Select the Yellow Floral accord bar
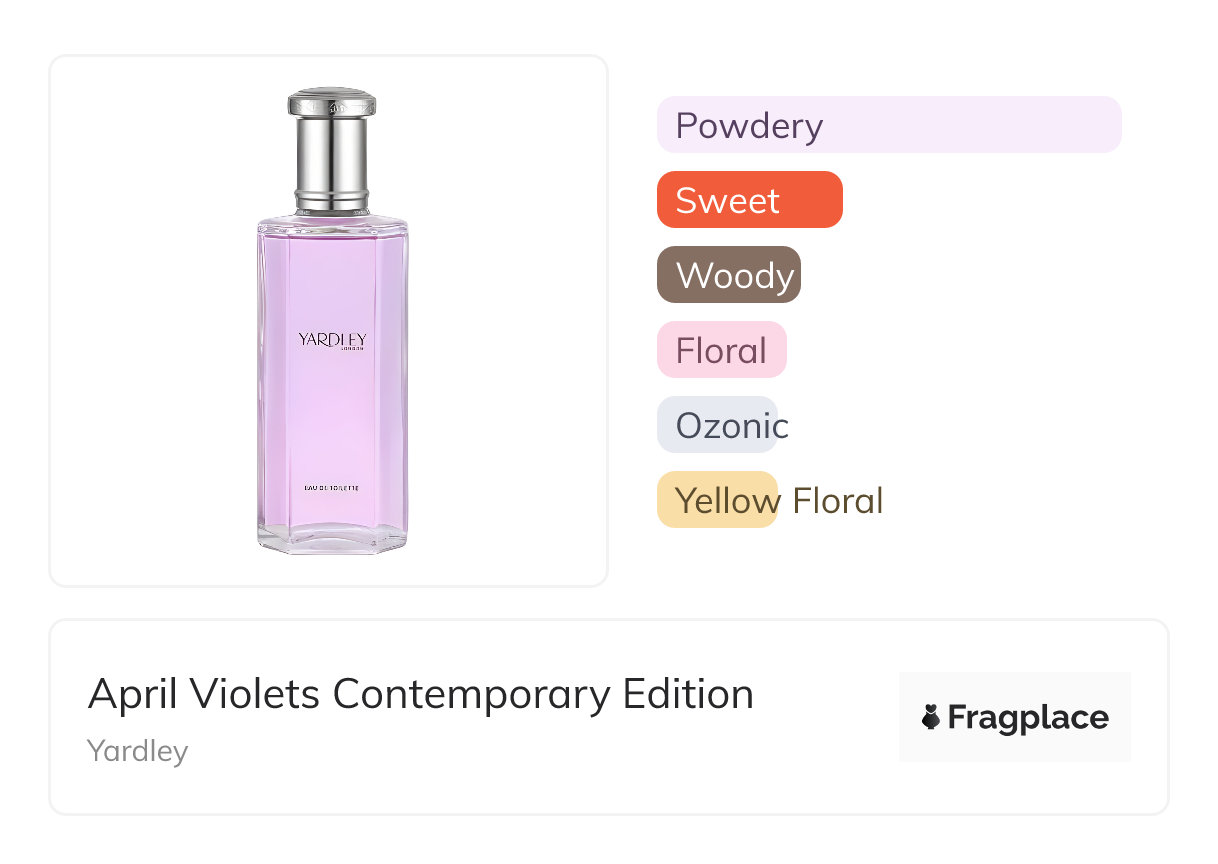 tap(717, 500)
